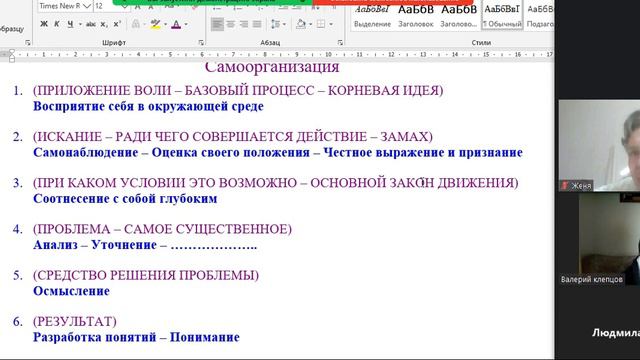Open font color dropdown arrow
640x360 pixels.
point(186,24)
